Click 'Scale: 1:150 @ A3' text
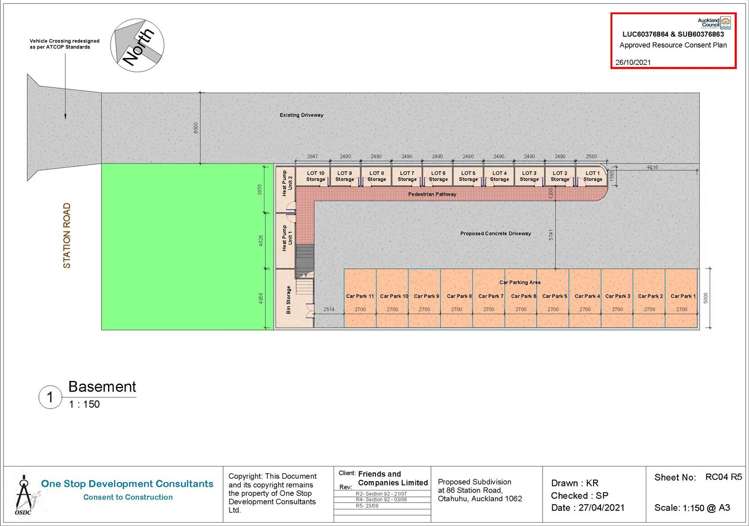Screen dimensions: 749x526 point(692,508)
